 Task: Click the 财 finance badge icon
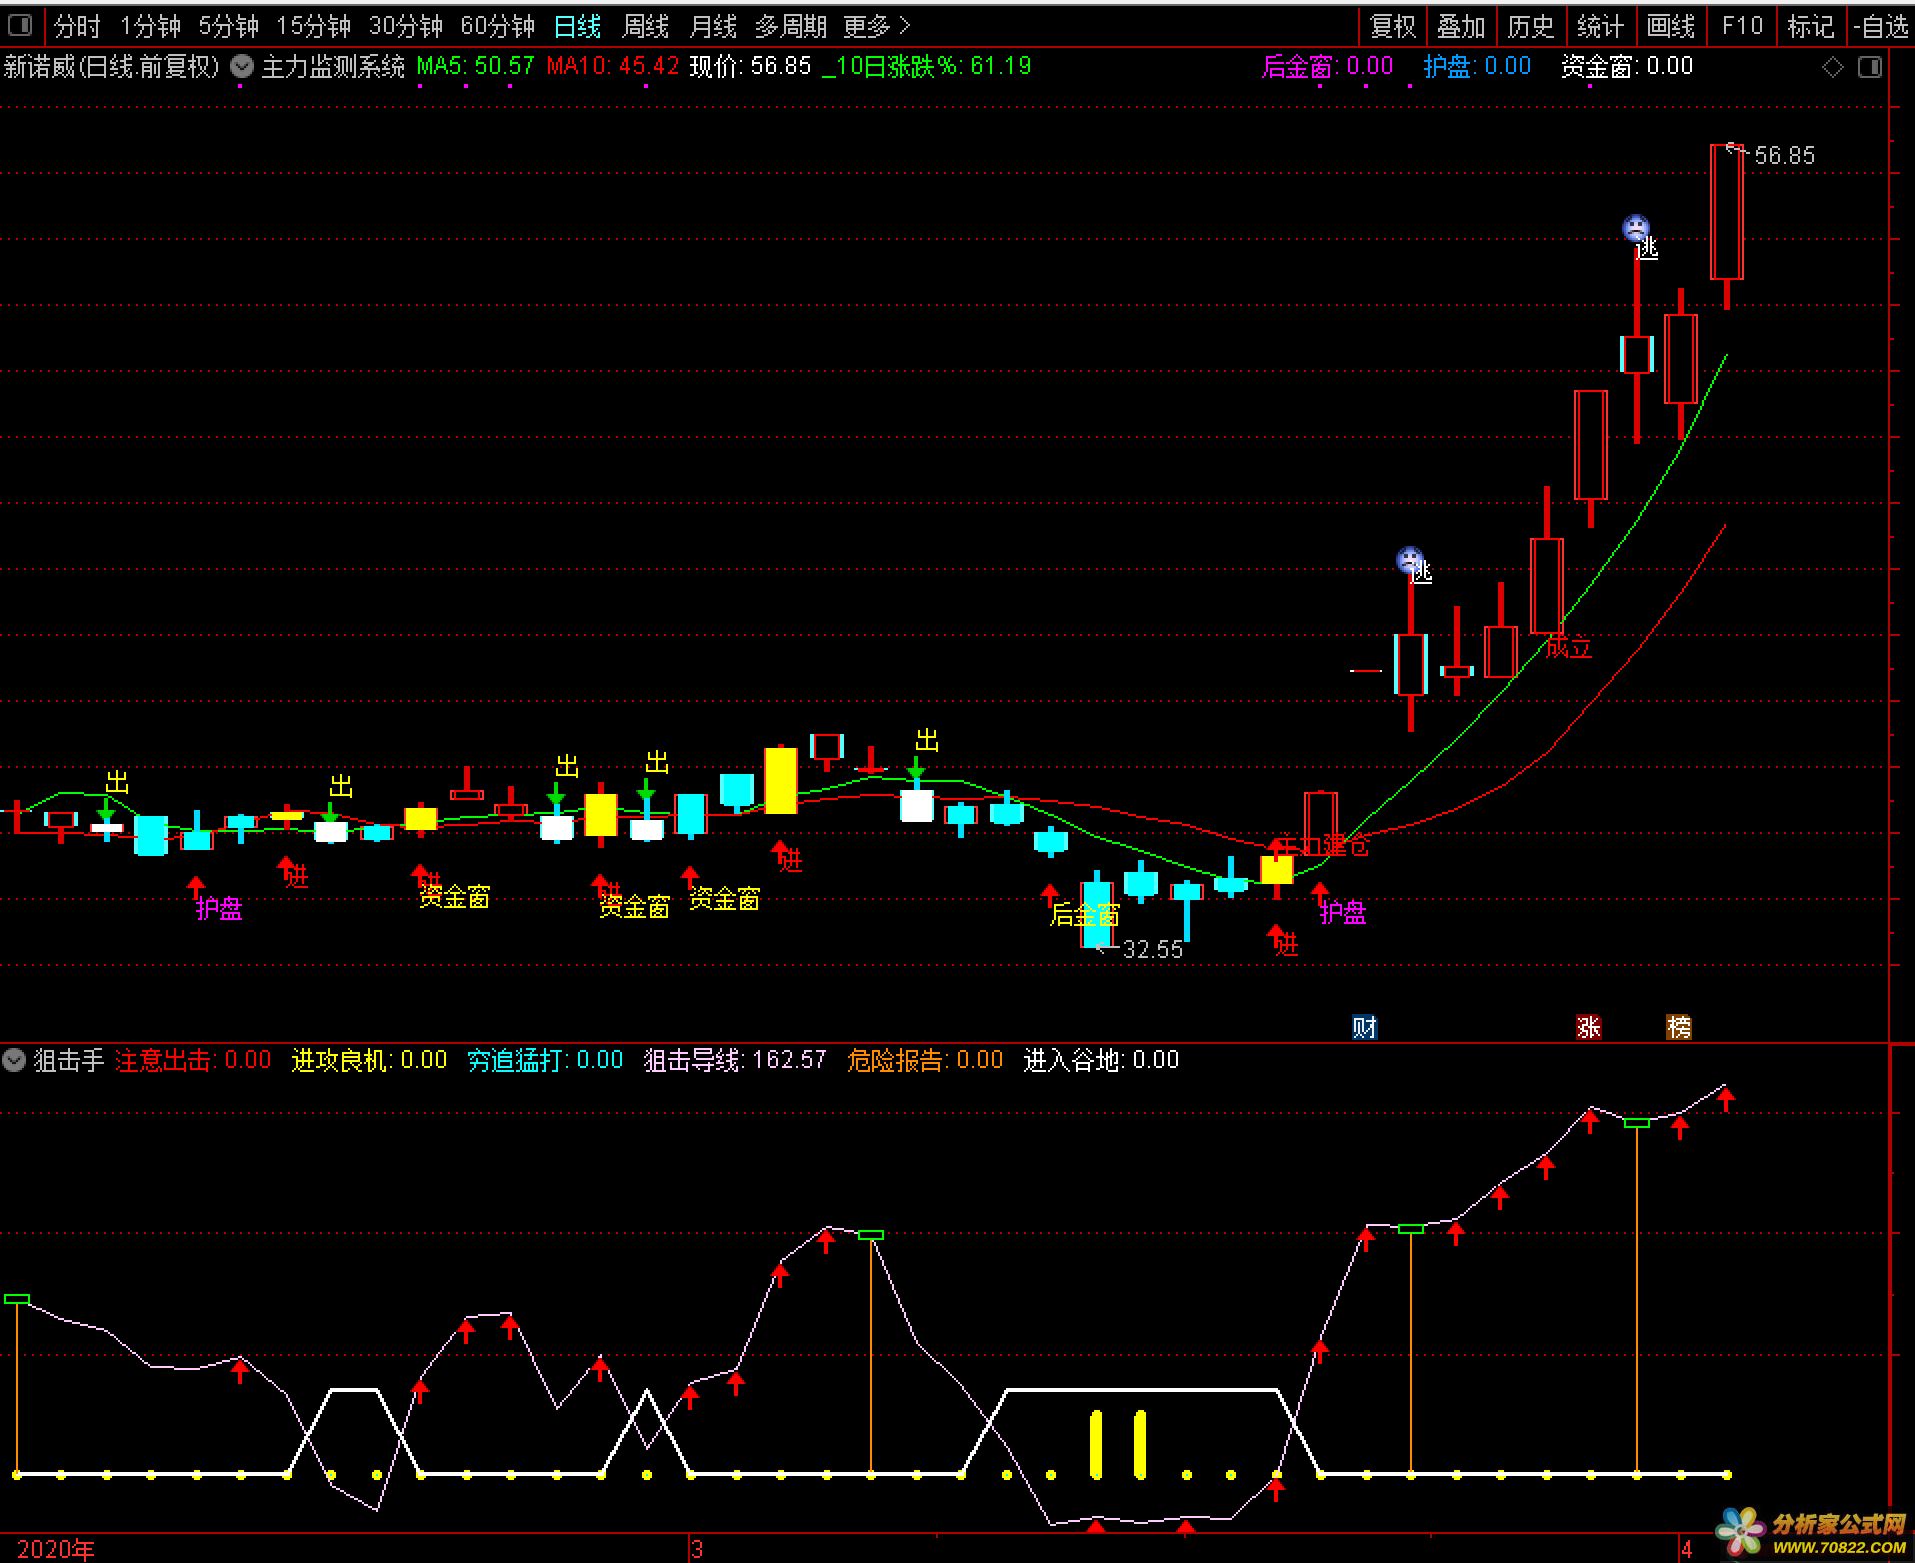(x=1364, y=1027)
